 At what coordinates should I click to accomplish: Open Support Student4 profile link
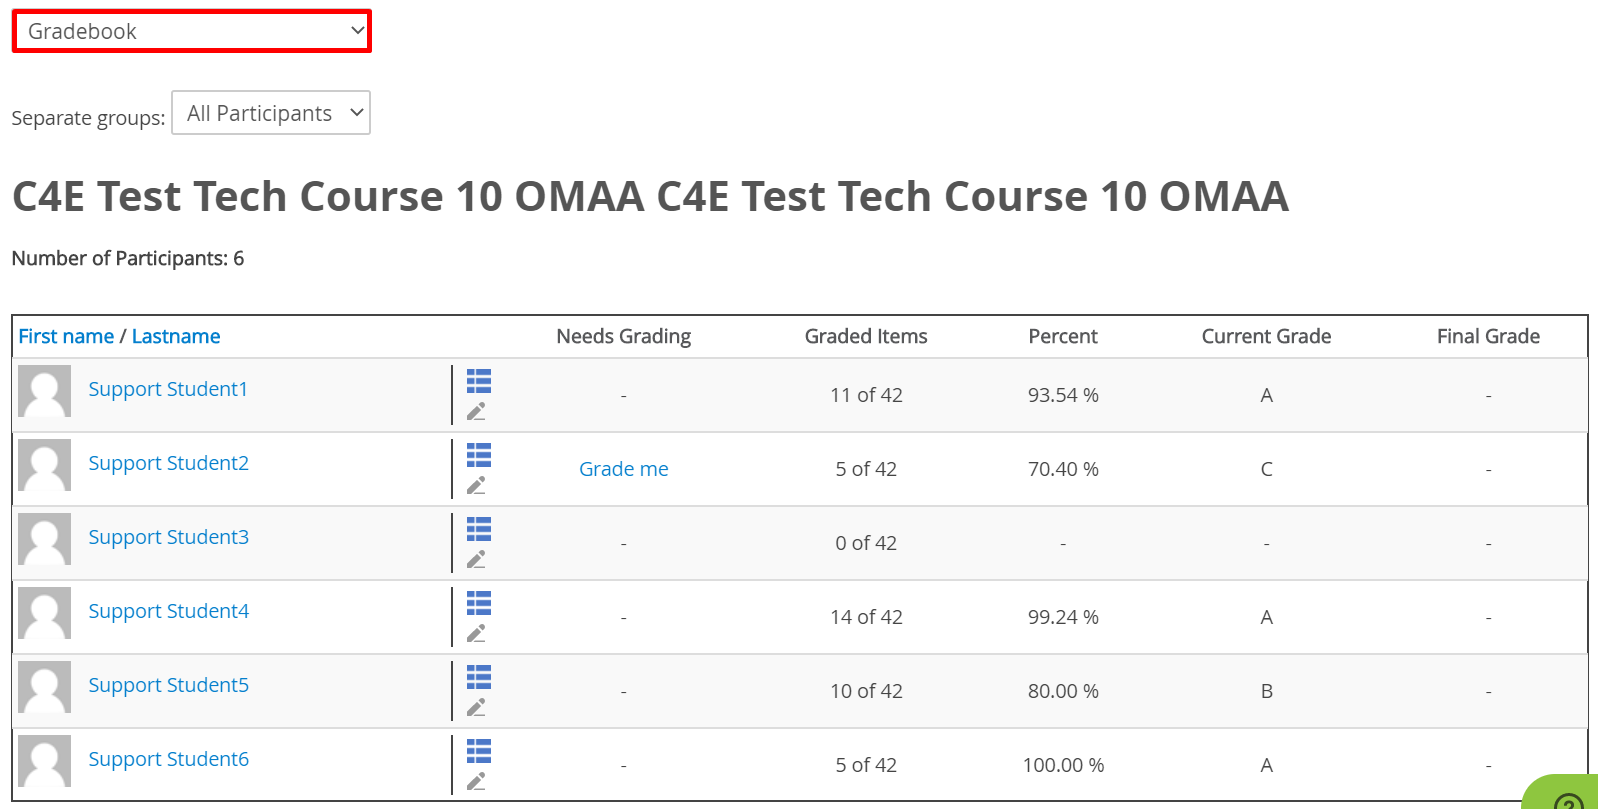[168, 611]
